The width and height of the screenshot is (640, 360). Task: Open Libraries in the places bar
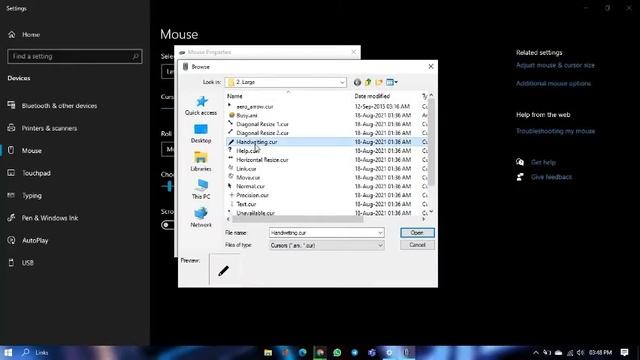pos(201,162)
